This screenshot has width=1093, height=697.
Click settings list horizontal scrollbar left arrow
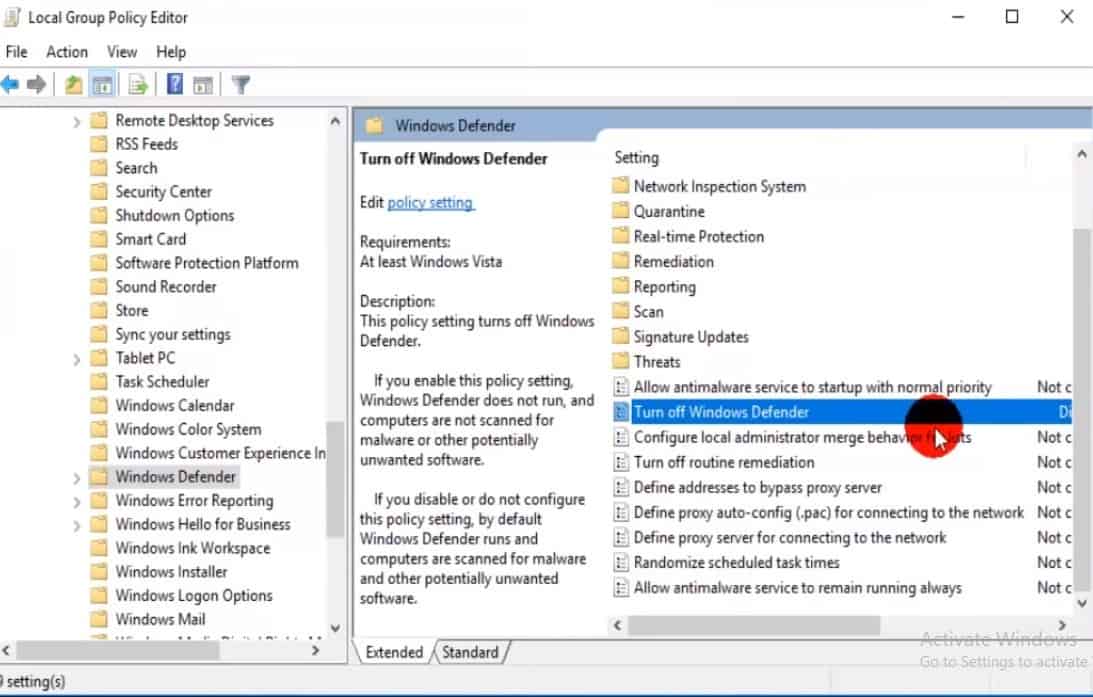click(617, 625)
